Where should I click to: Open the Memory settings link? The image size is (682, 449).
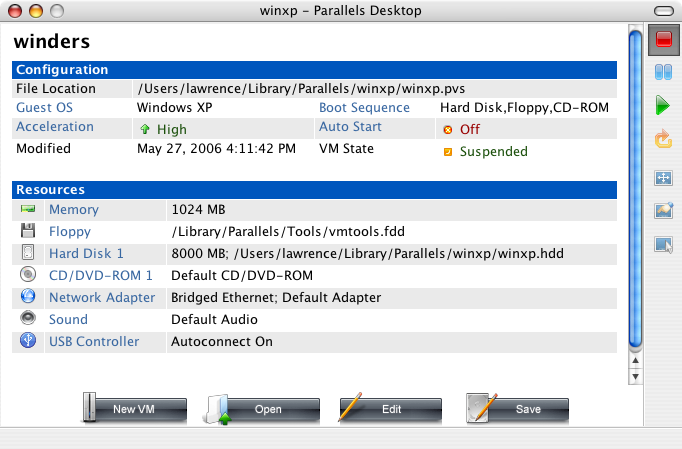[74, 210]
